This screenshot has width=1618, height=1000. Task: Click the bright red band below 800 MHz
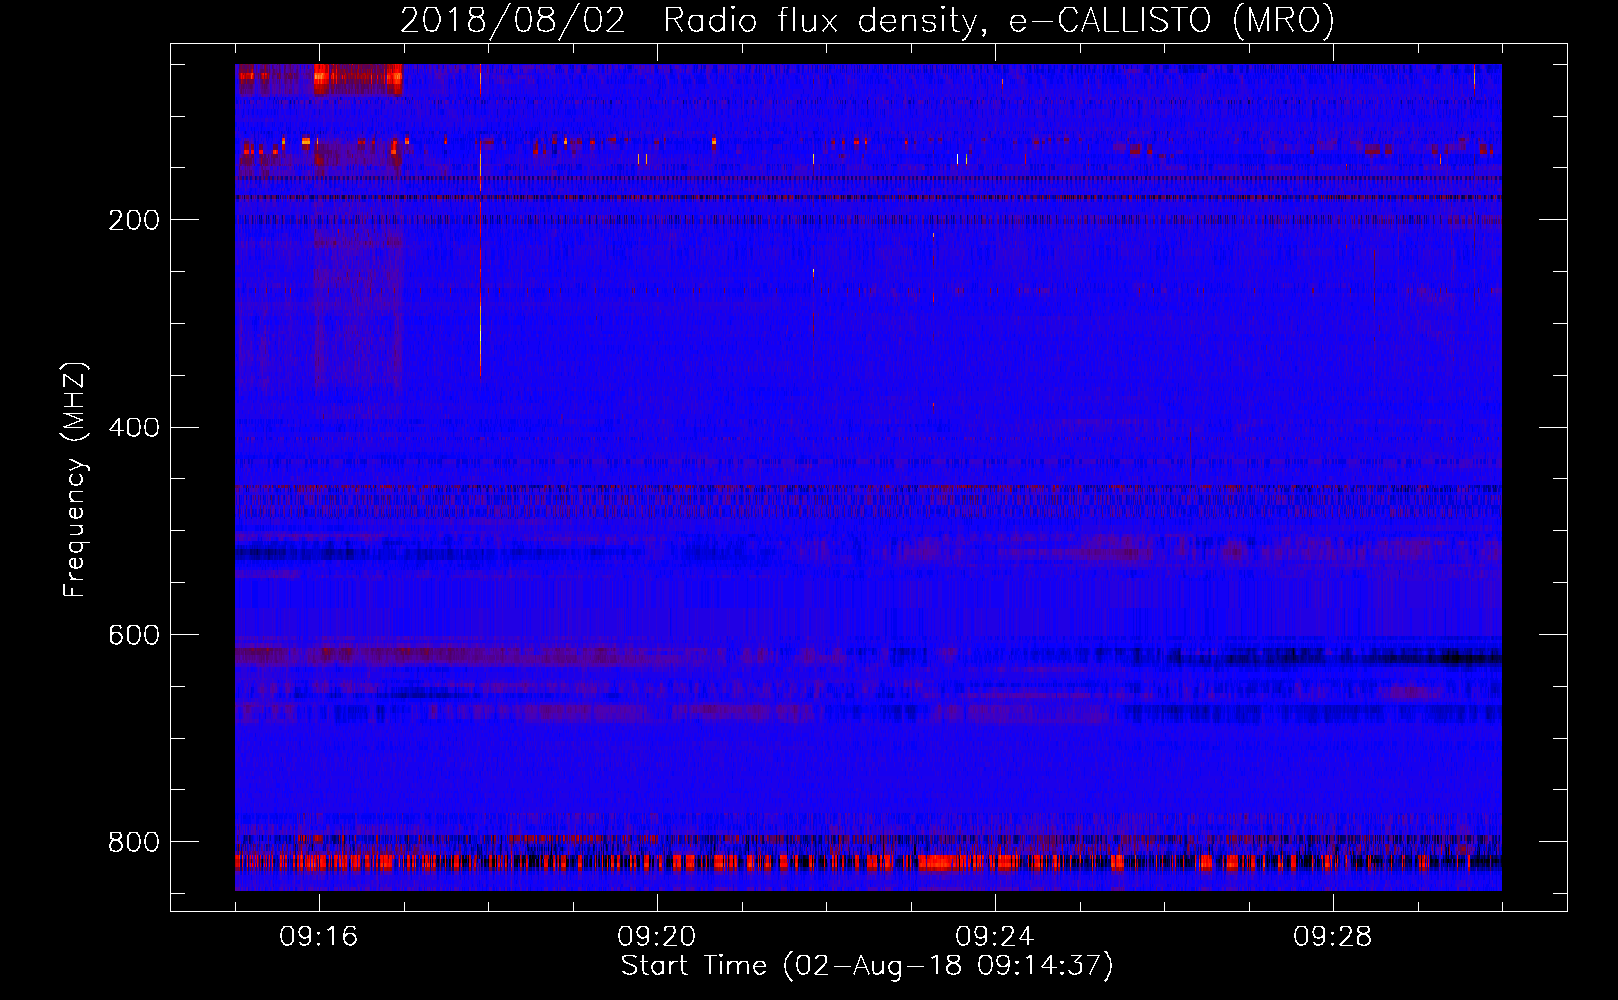(x=868, y=862)
